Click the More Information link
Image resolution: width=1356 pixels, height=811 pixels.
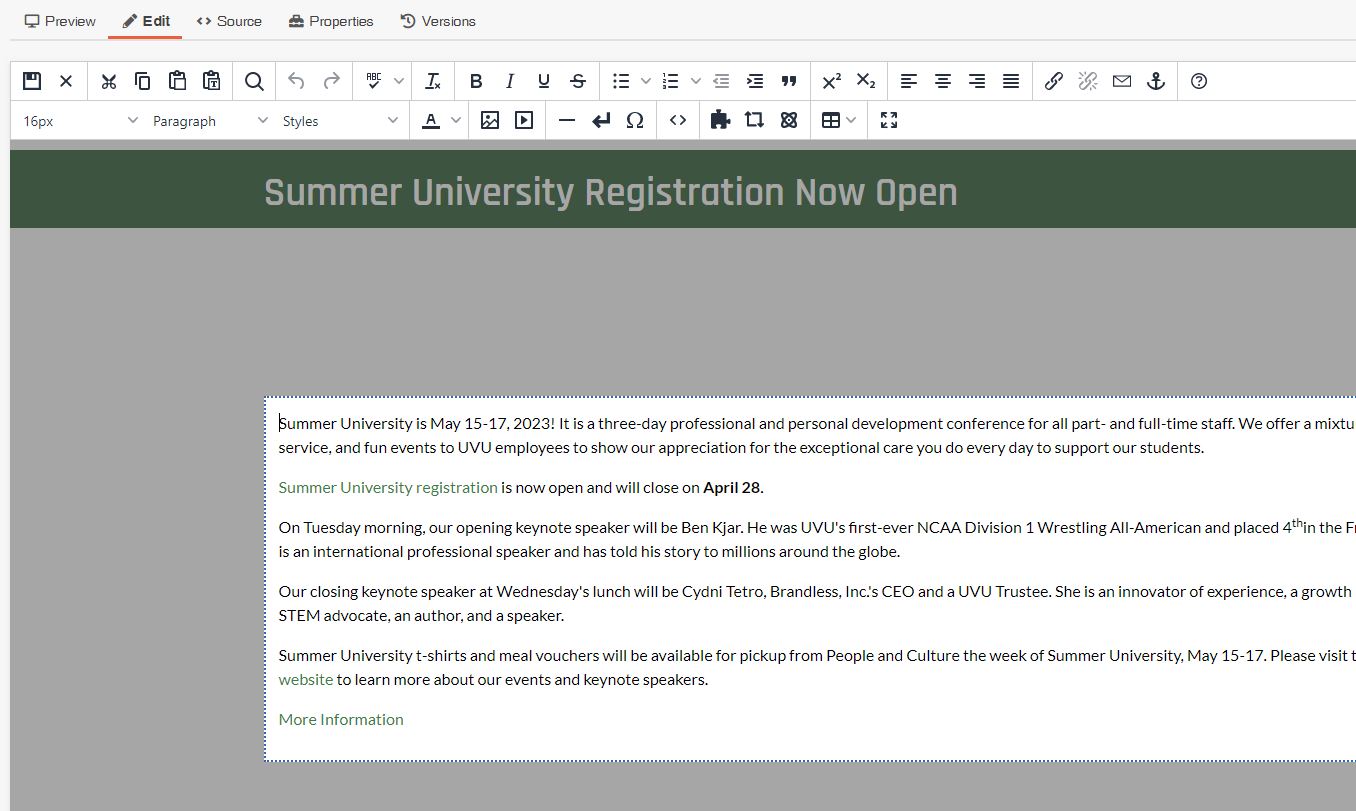pos(341,720)
